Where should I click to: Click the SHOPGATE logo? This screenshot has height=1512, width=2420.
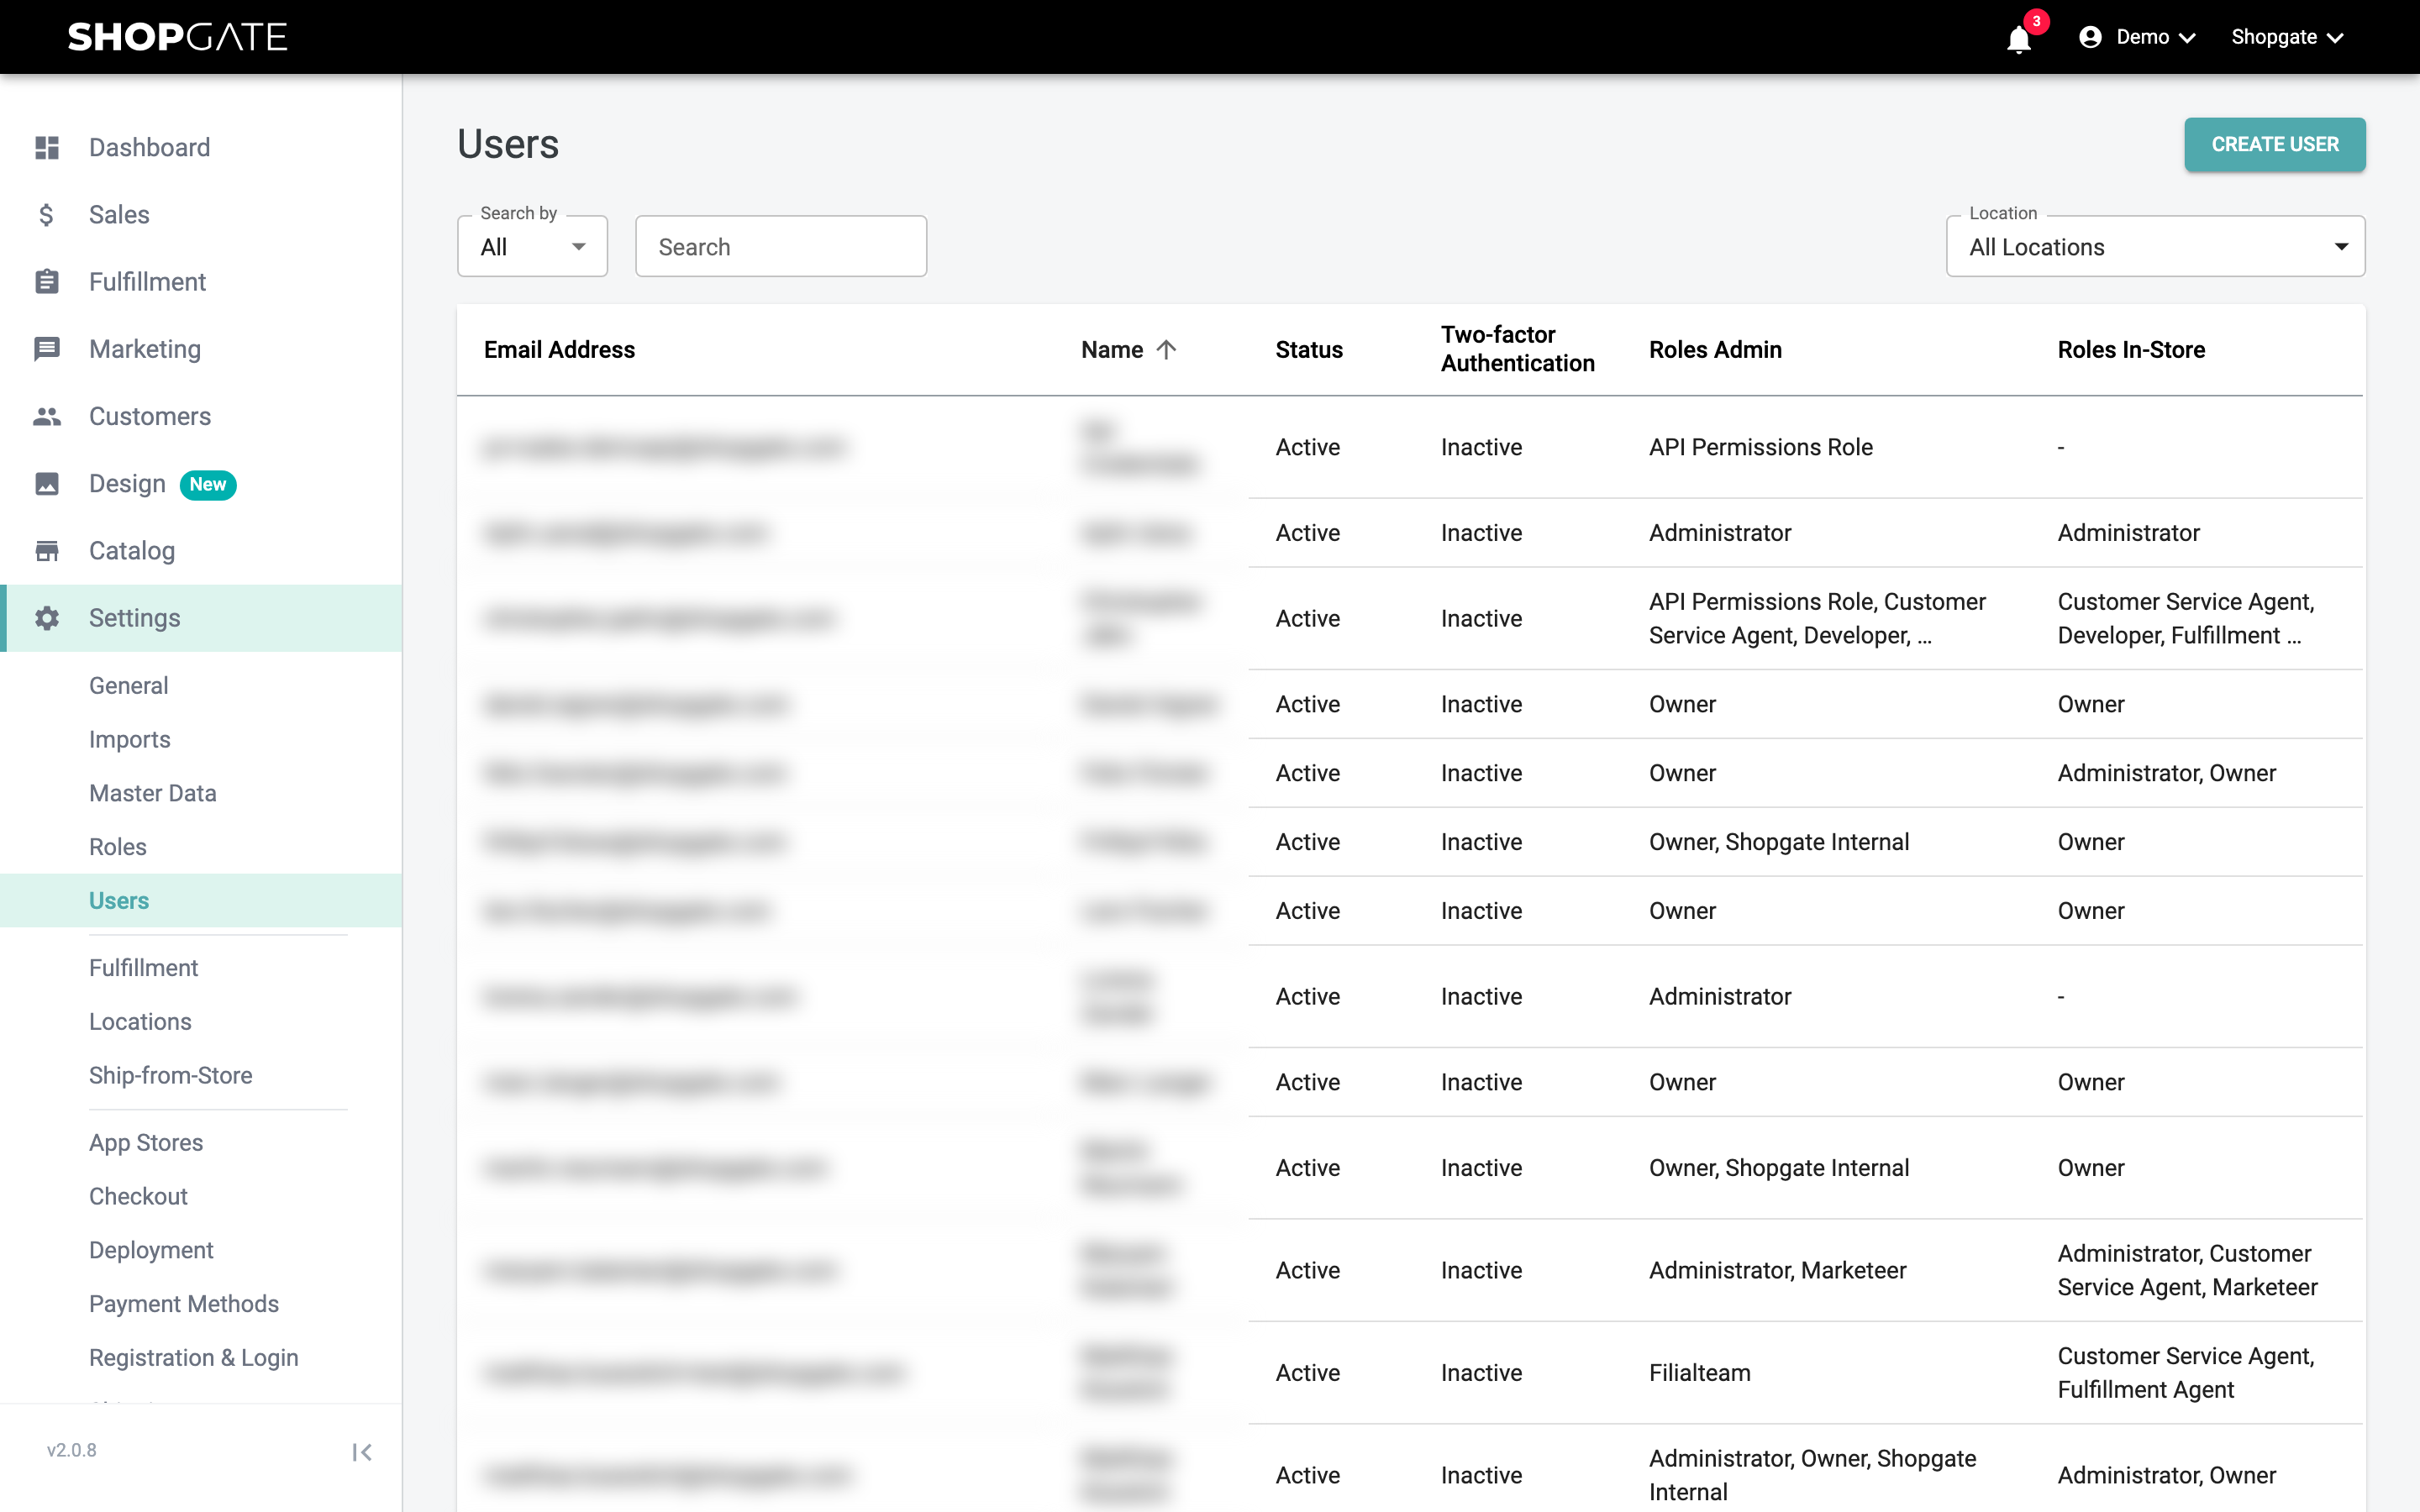tap(178, 37)
